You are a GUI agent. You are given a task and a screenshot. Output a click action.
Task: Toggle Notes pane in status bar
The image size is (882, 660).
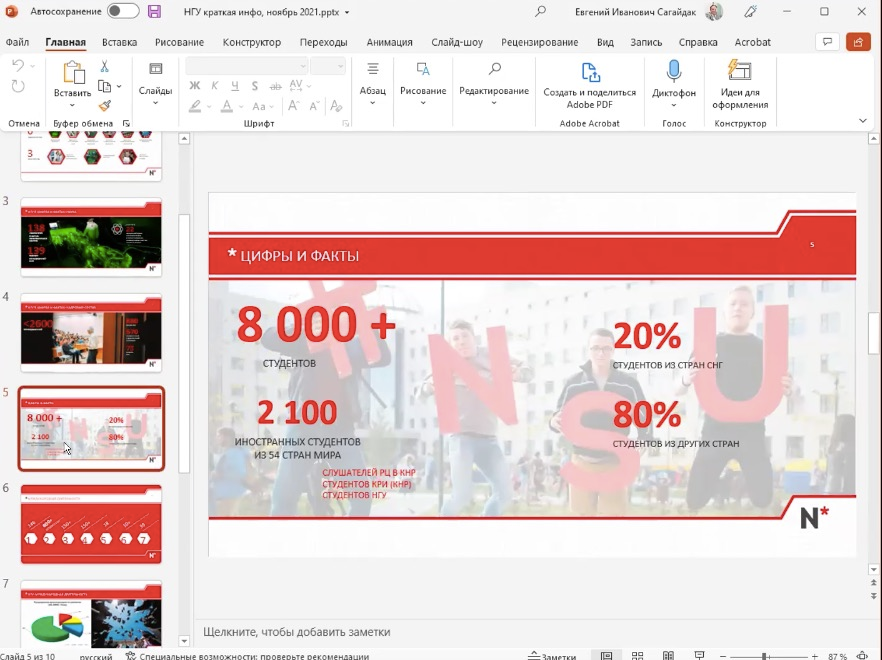[x=552, y=656]
